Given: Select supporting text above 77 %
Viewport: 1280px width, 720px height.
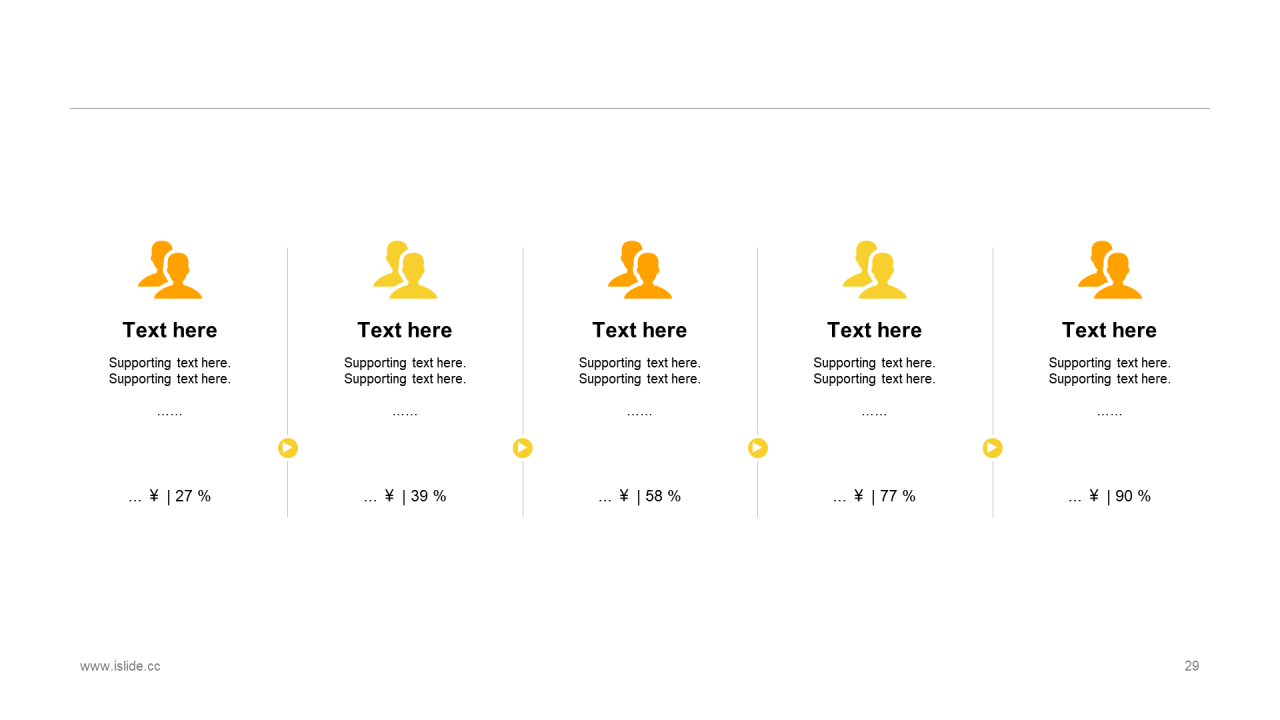Looking at the screenshot, I should (x=874, y=371).
